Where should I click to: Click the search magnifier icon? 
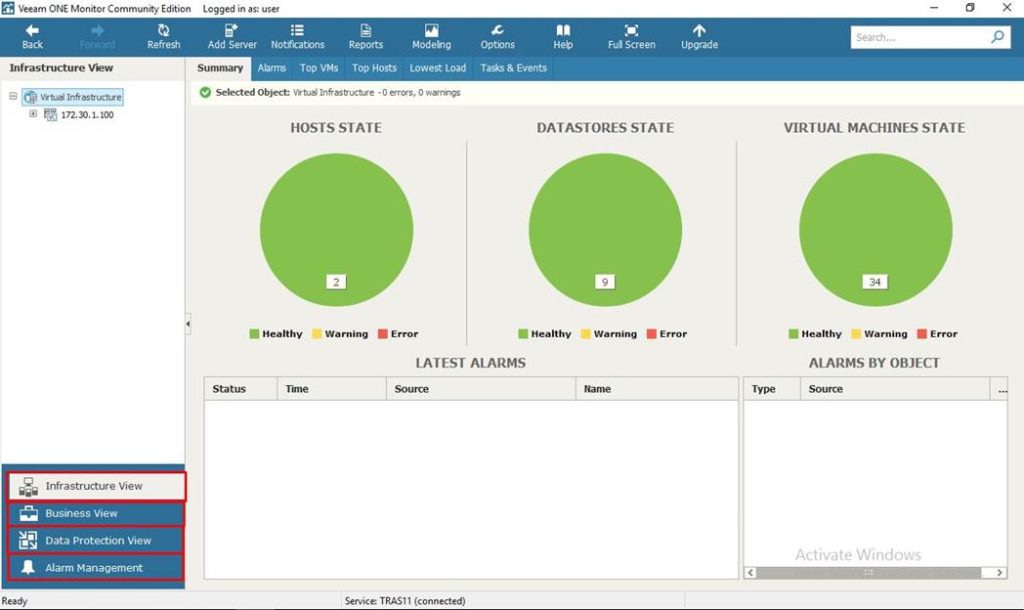coord(997,37)
